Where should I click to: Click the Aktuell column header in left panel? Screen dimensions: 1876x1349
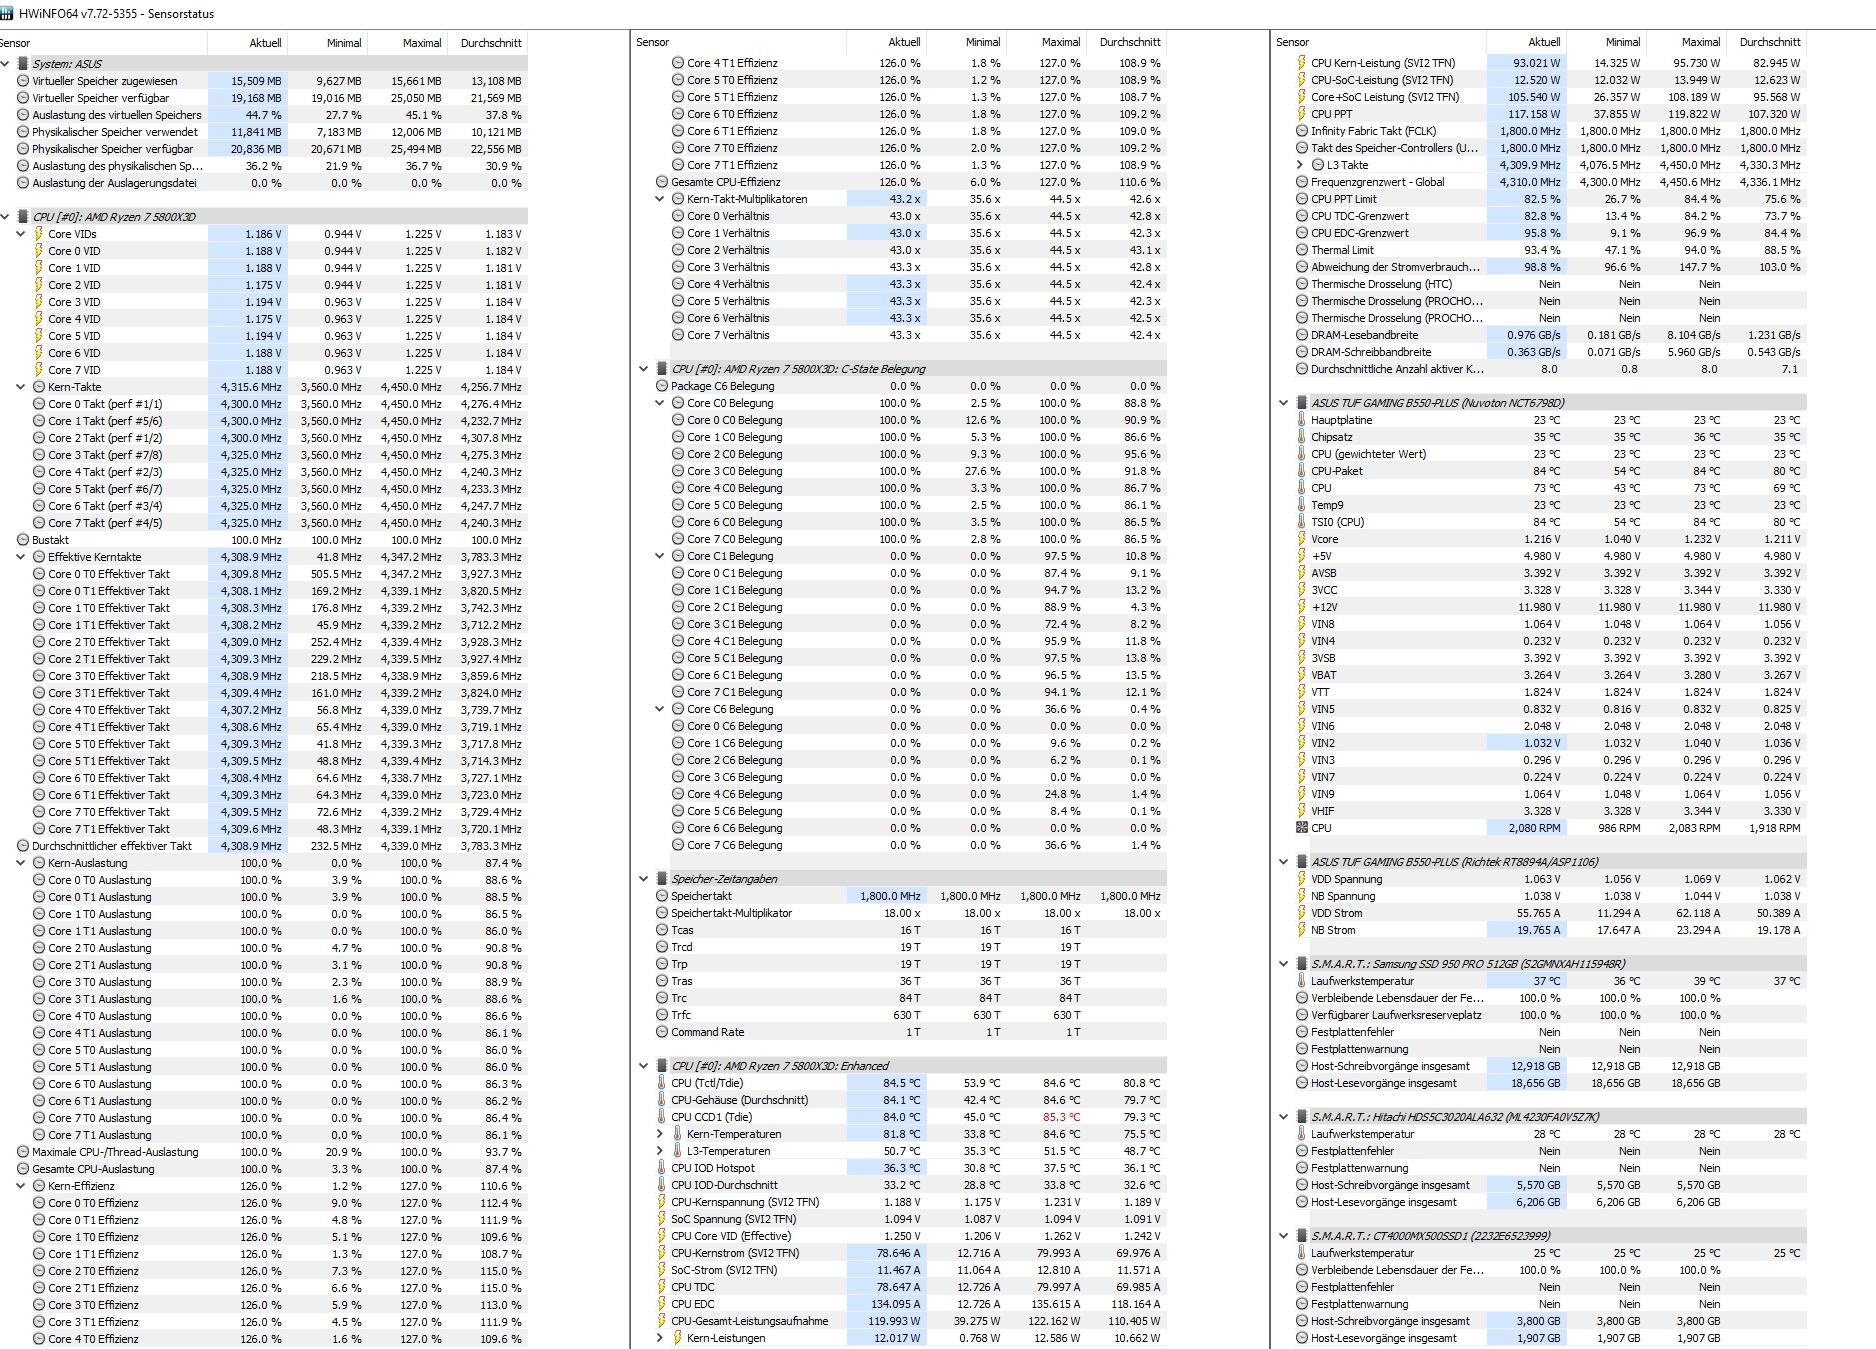247,43
